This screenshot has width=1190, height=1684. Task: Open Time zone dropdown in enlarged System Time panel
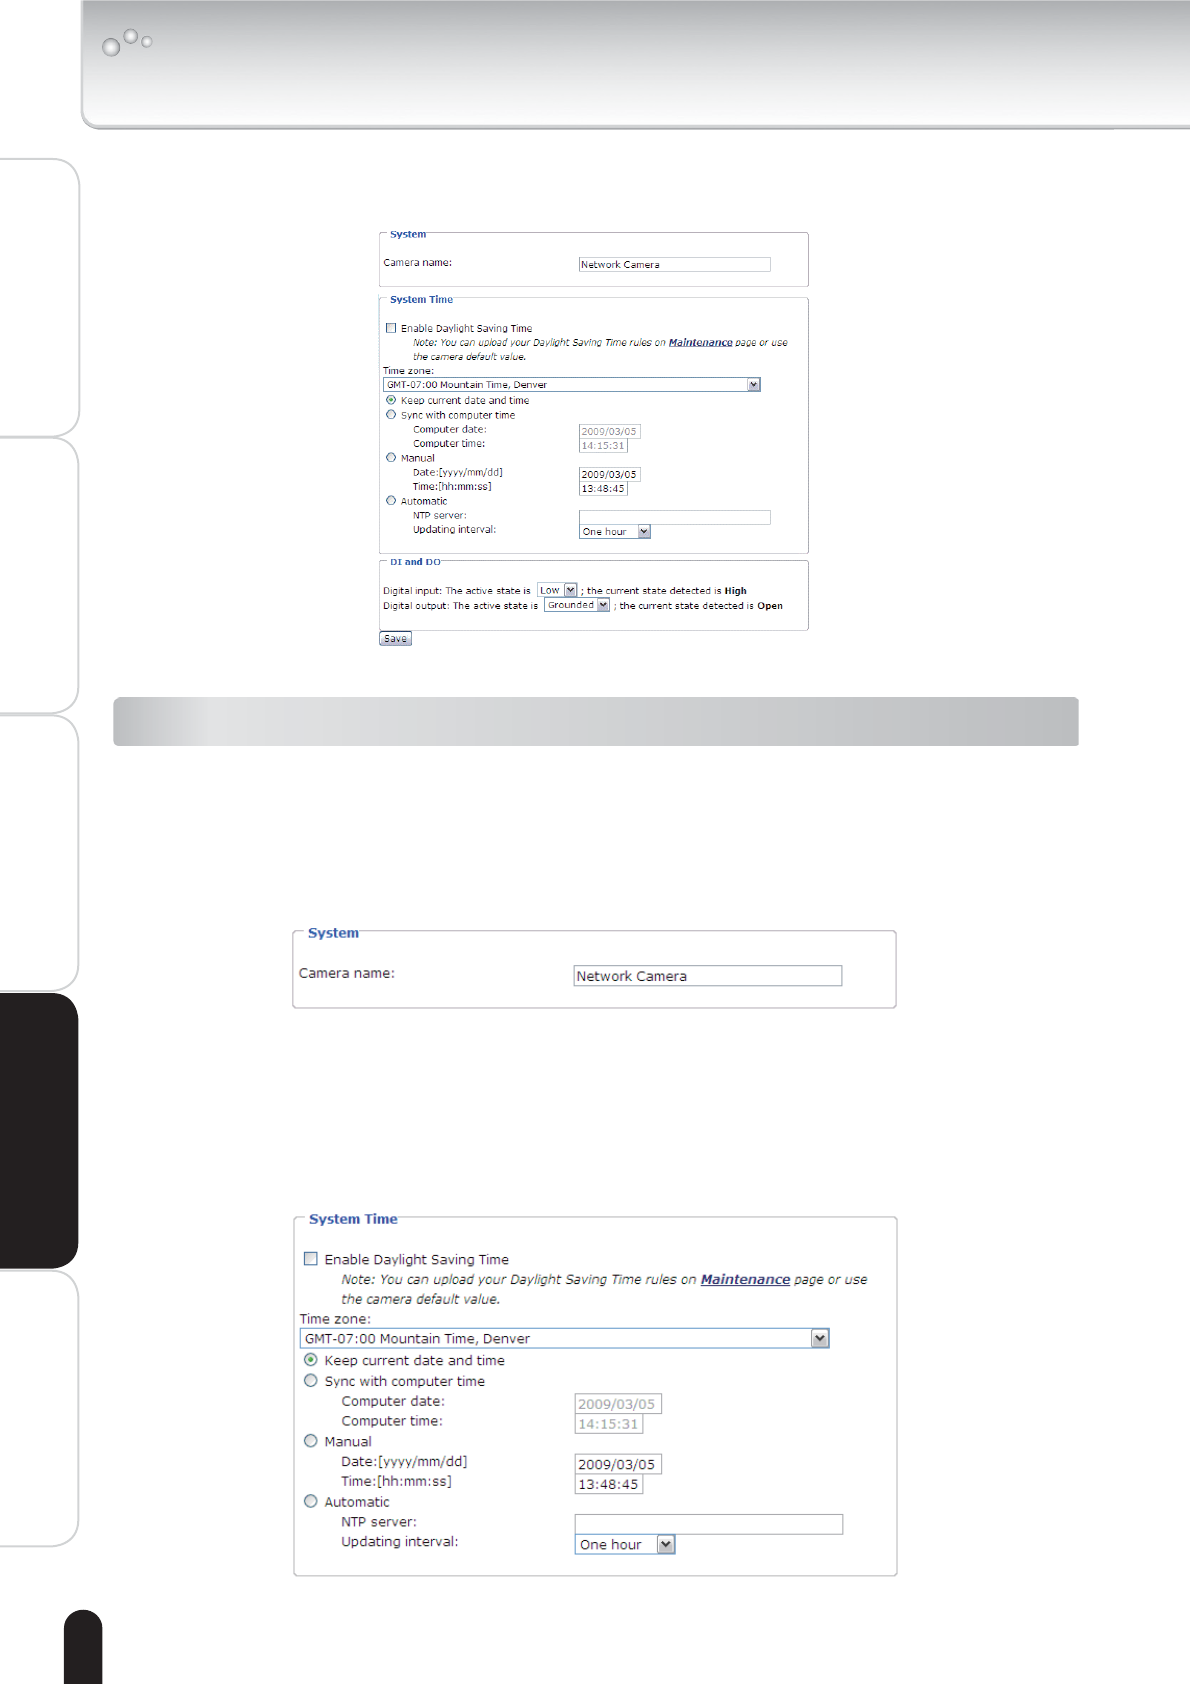[x=565, y=1338]
